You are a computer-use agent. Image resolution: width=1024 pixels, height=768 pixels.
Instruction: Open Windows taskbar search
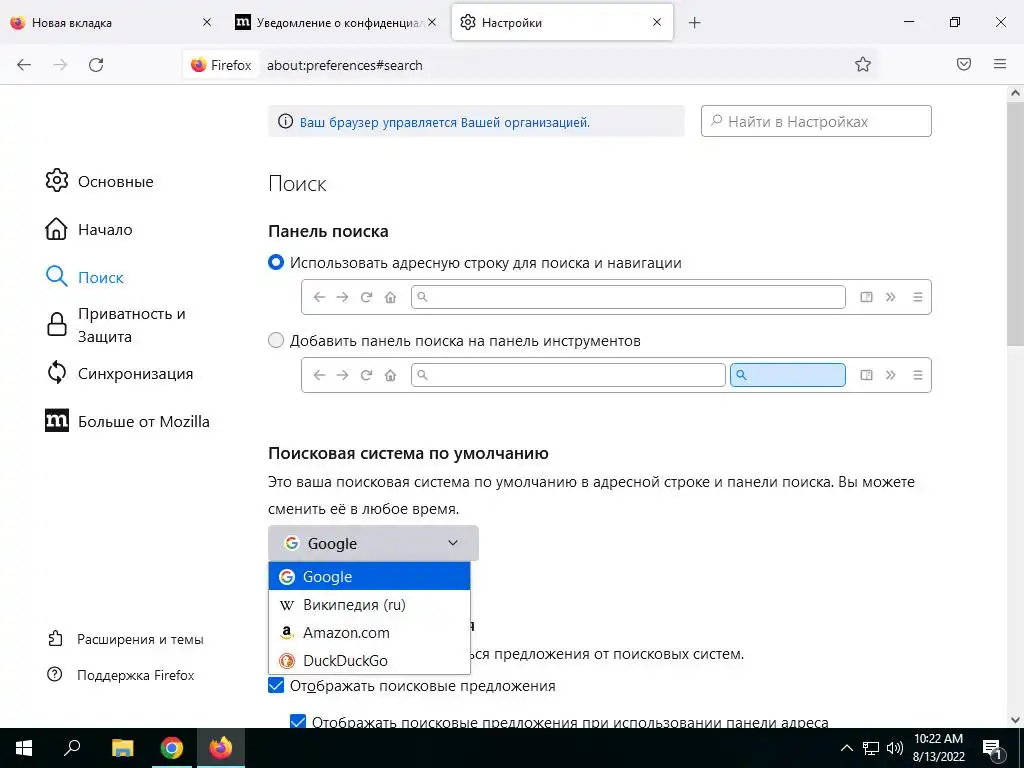coord(72,748)
